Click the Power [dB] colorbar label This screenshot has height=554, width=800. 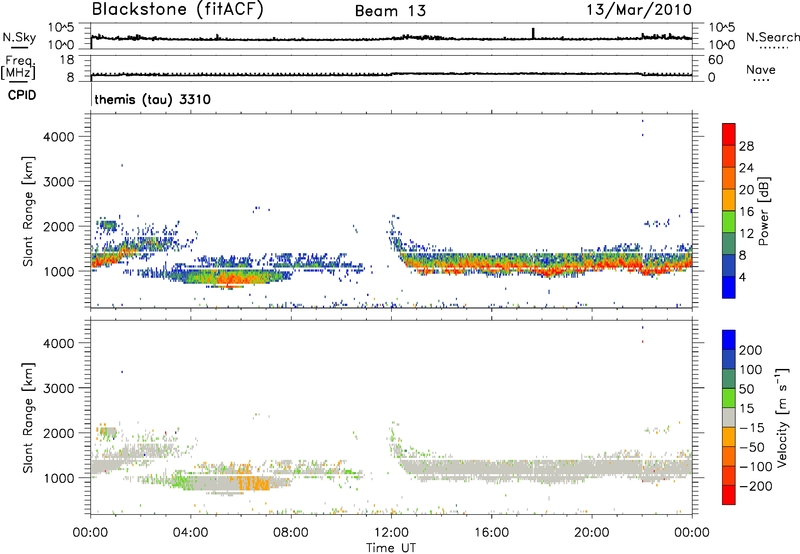763,211
